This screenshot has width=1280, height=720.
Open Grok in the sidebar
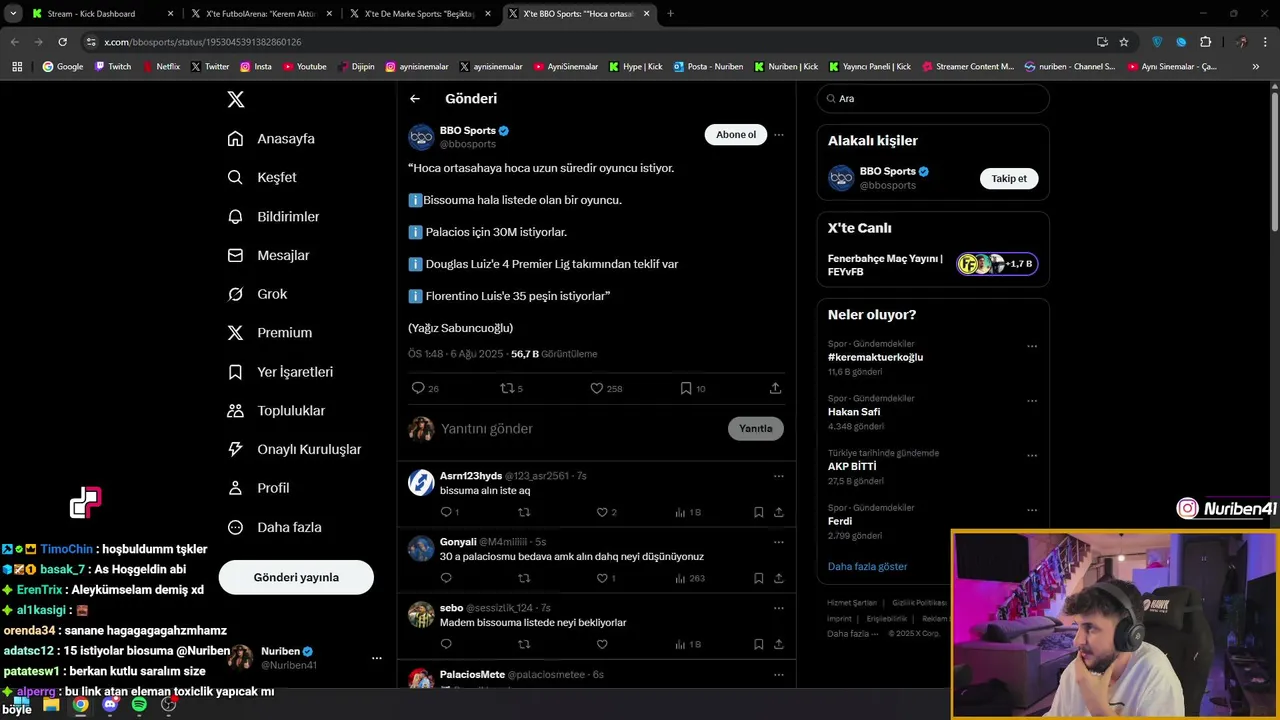click(257, 294)
